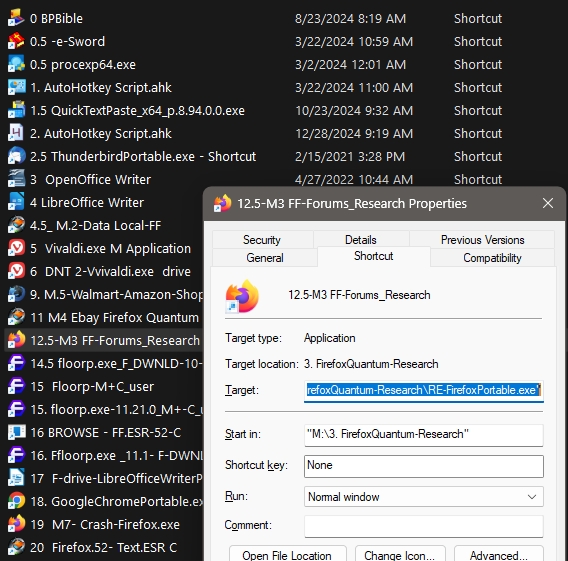The image size is (568, 561).
Task: Select the QuickTextPaste shortcut icon
Action: tap(16, 110)
